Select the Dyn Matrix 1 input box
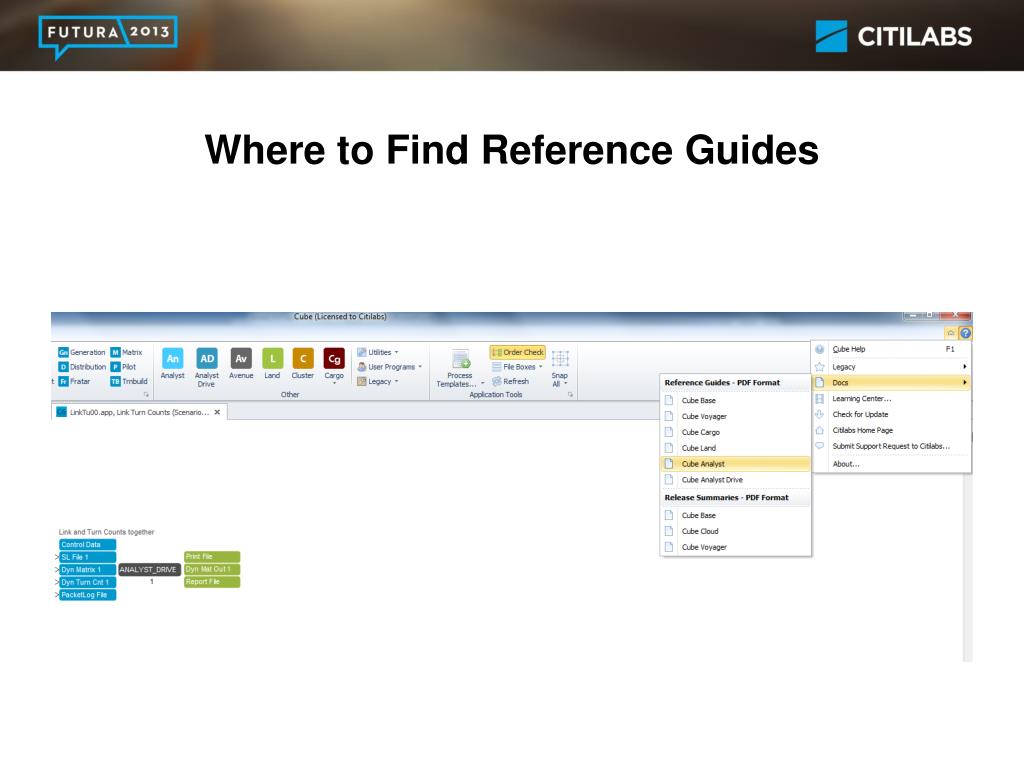The height and width of the screenshot is (768, 1024). pyautogui.click(x=88, y=569)
